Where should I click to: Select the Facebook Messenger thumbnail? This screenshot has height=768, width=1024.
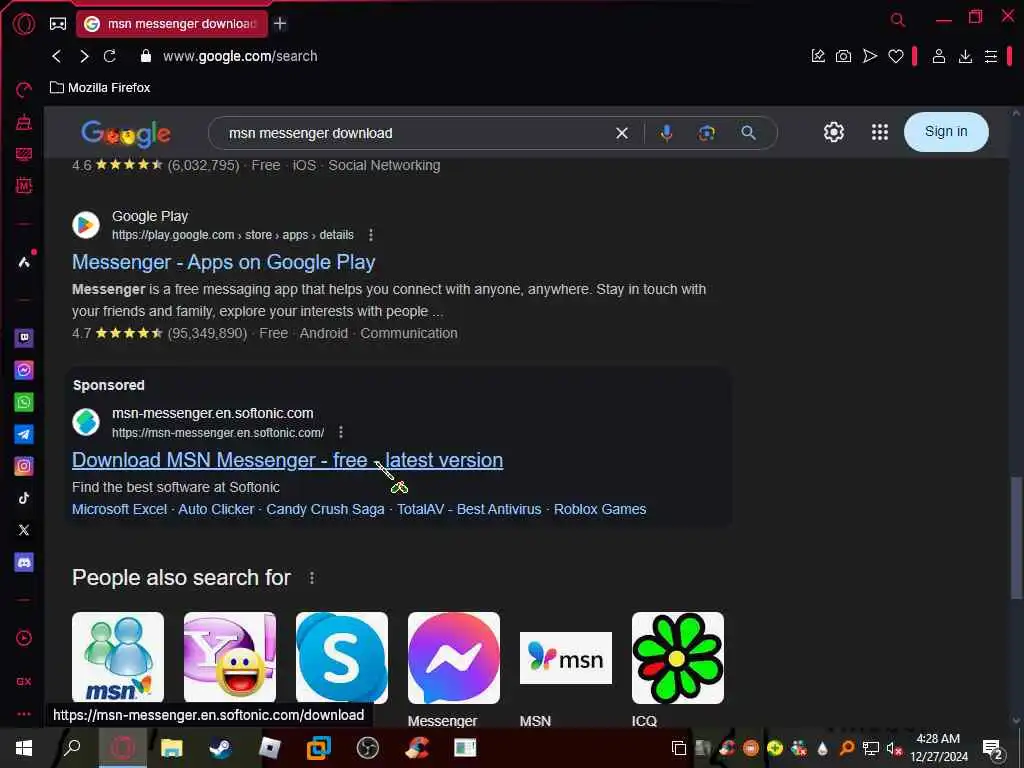point(454,657)
